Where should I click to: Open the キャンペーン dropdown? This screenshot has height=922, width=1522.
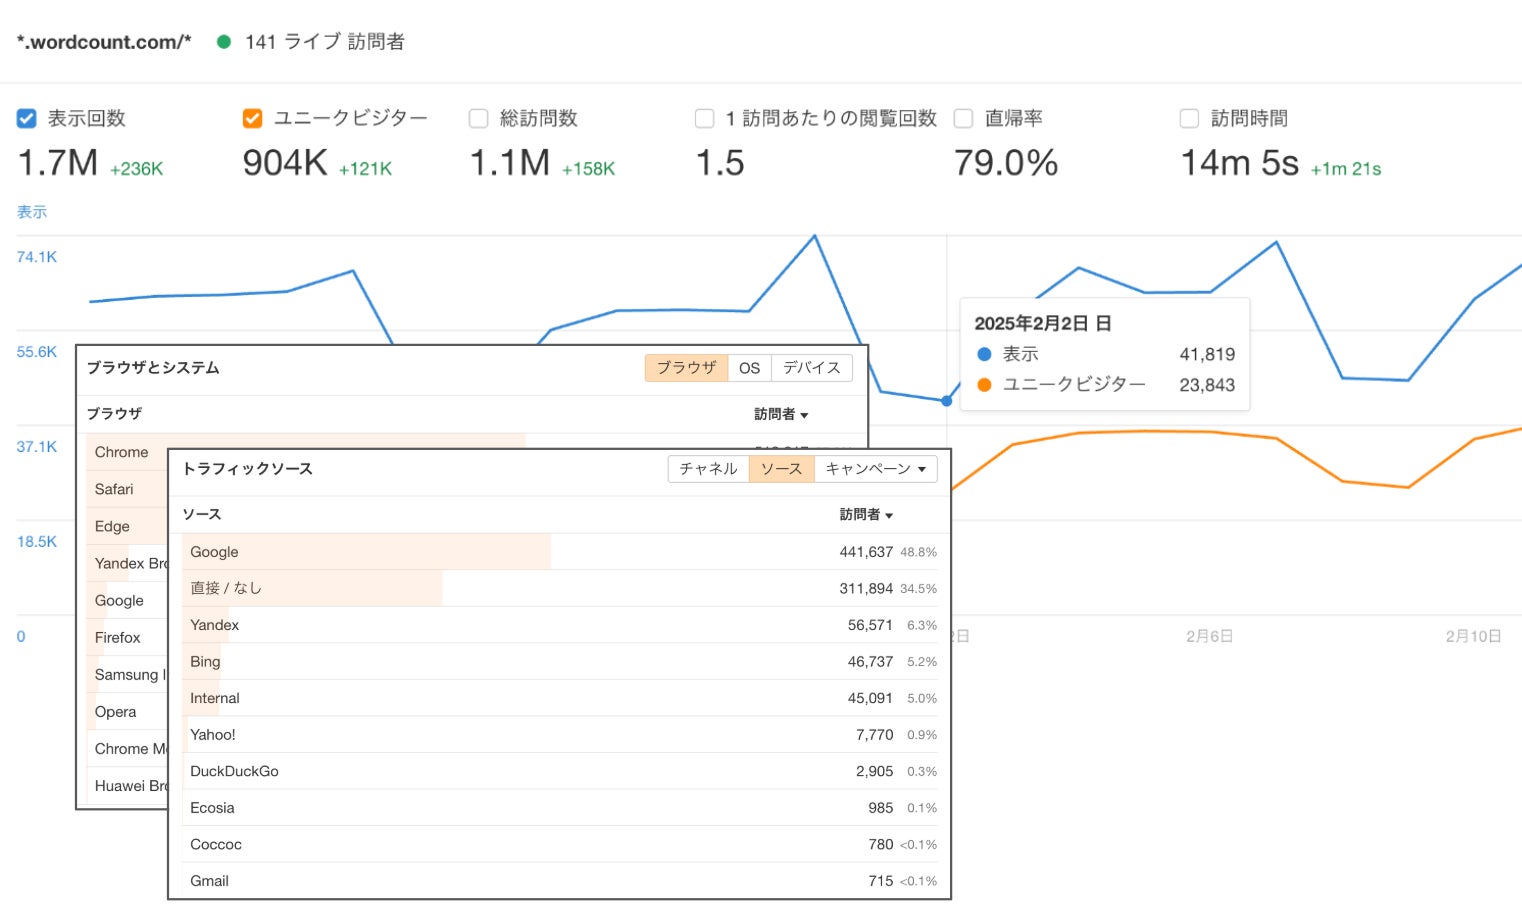point(875,469)
